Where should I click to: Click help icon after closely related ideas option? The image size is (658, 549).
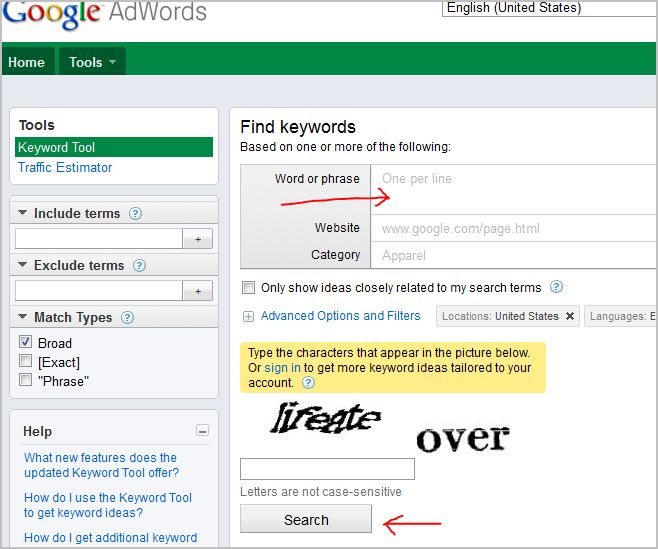[x=556, y=287]
